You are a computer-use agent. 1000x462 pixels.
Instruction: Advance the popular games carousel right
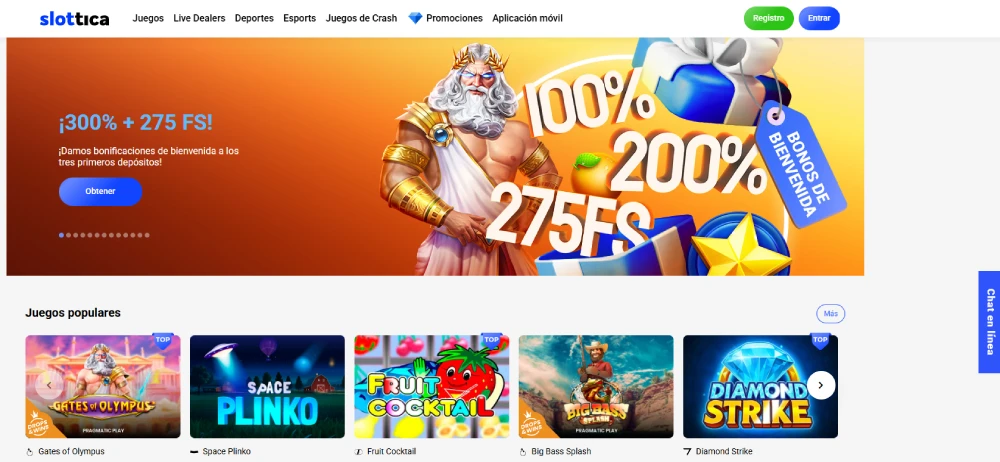[821, 385]
